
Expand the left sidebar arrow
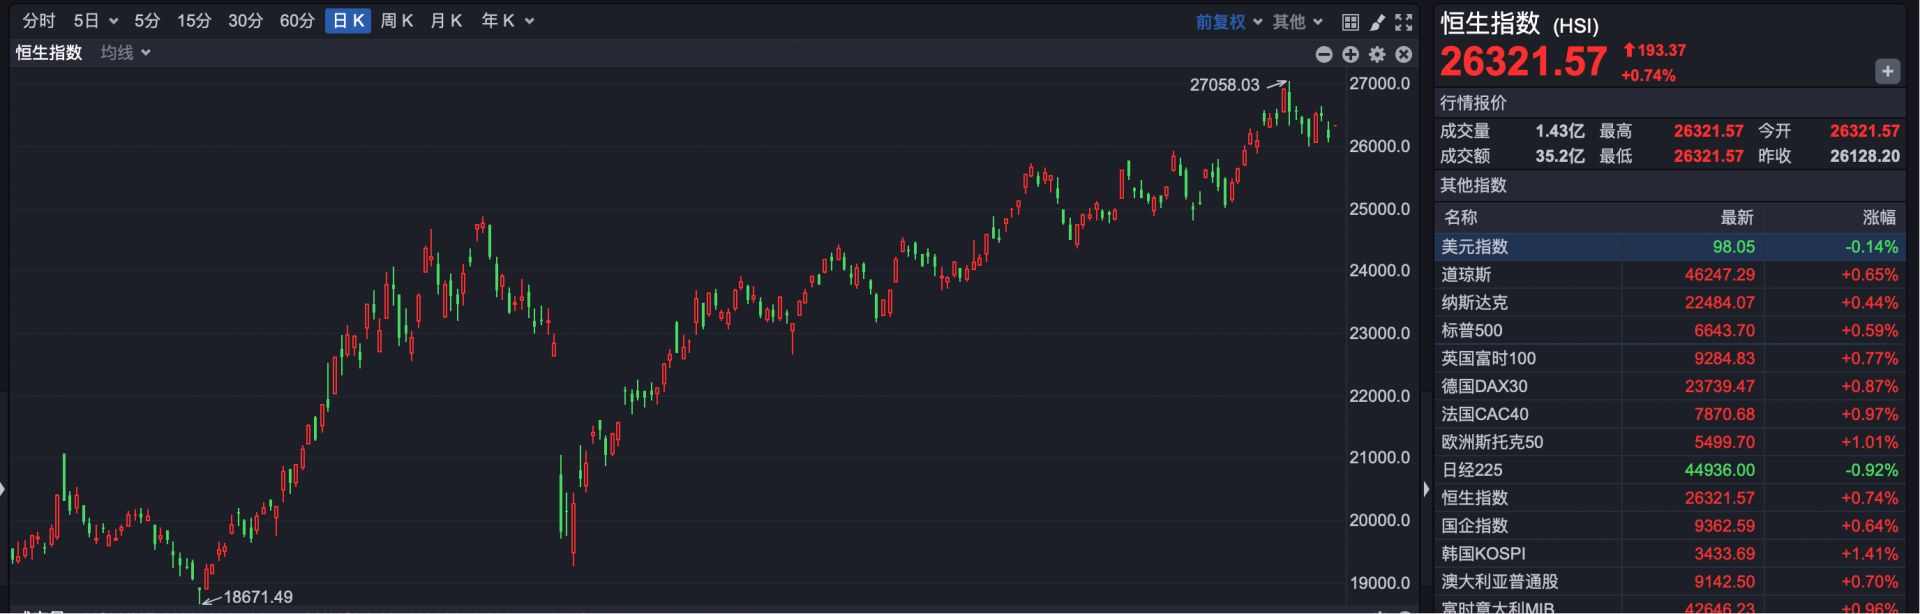coord(4,489)
